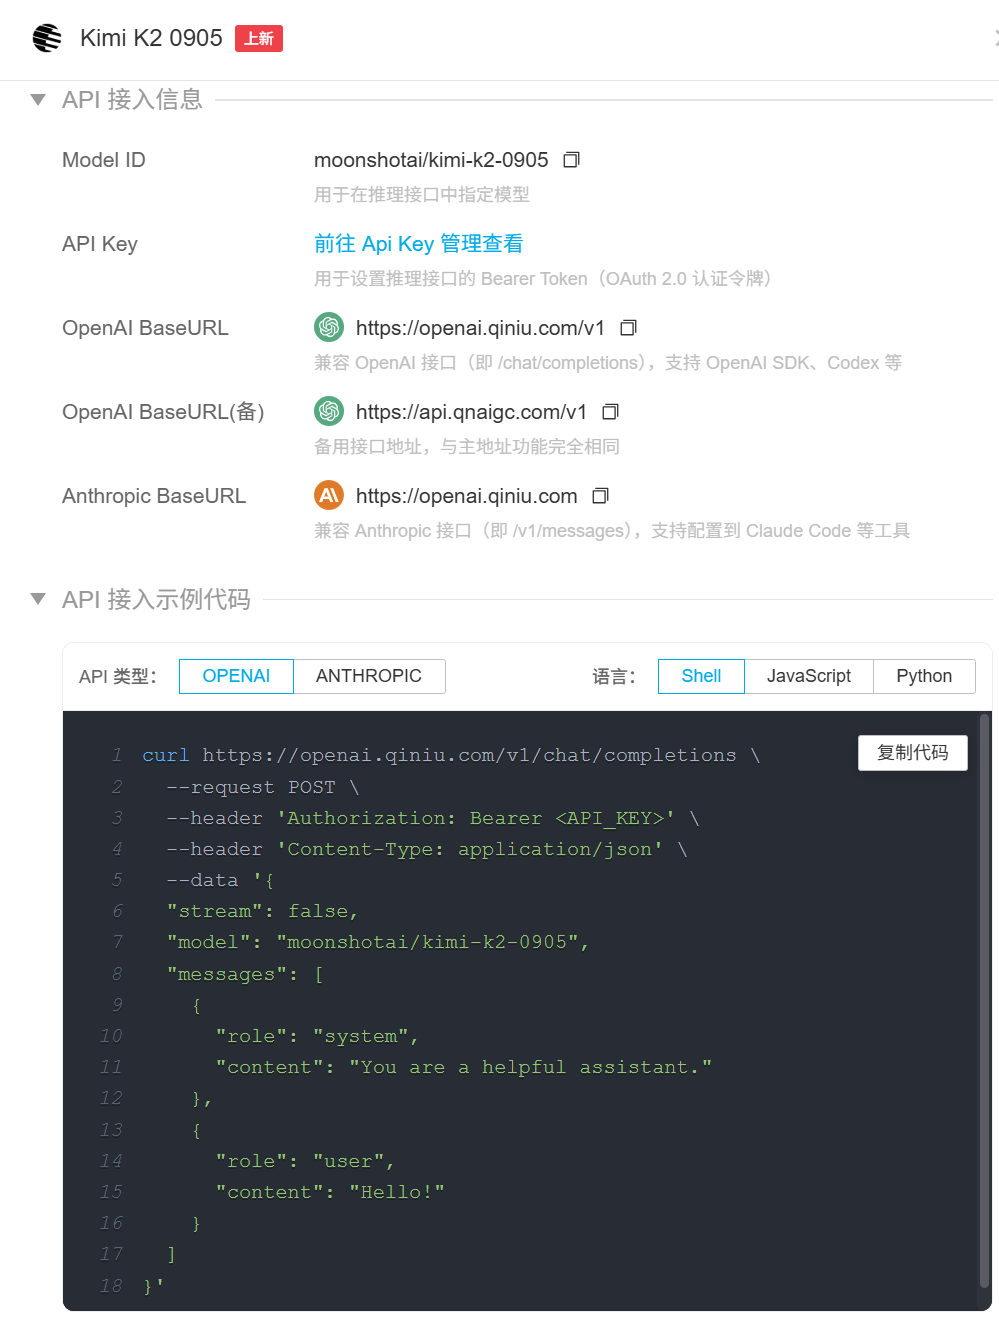Open the 前往 Api Key 管理查看 link
The image size is (999, 1317).
(418, 244)
